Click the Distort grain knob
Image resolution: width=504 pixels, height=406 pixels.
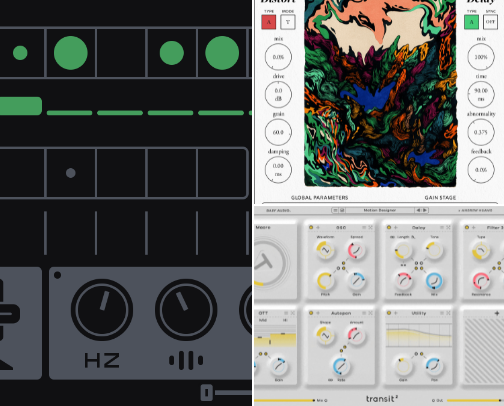pos(278,132)
